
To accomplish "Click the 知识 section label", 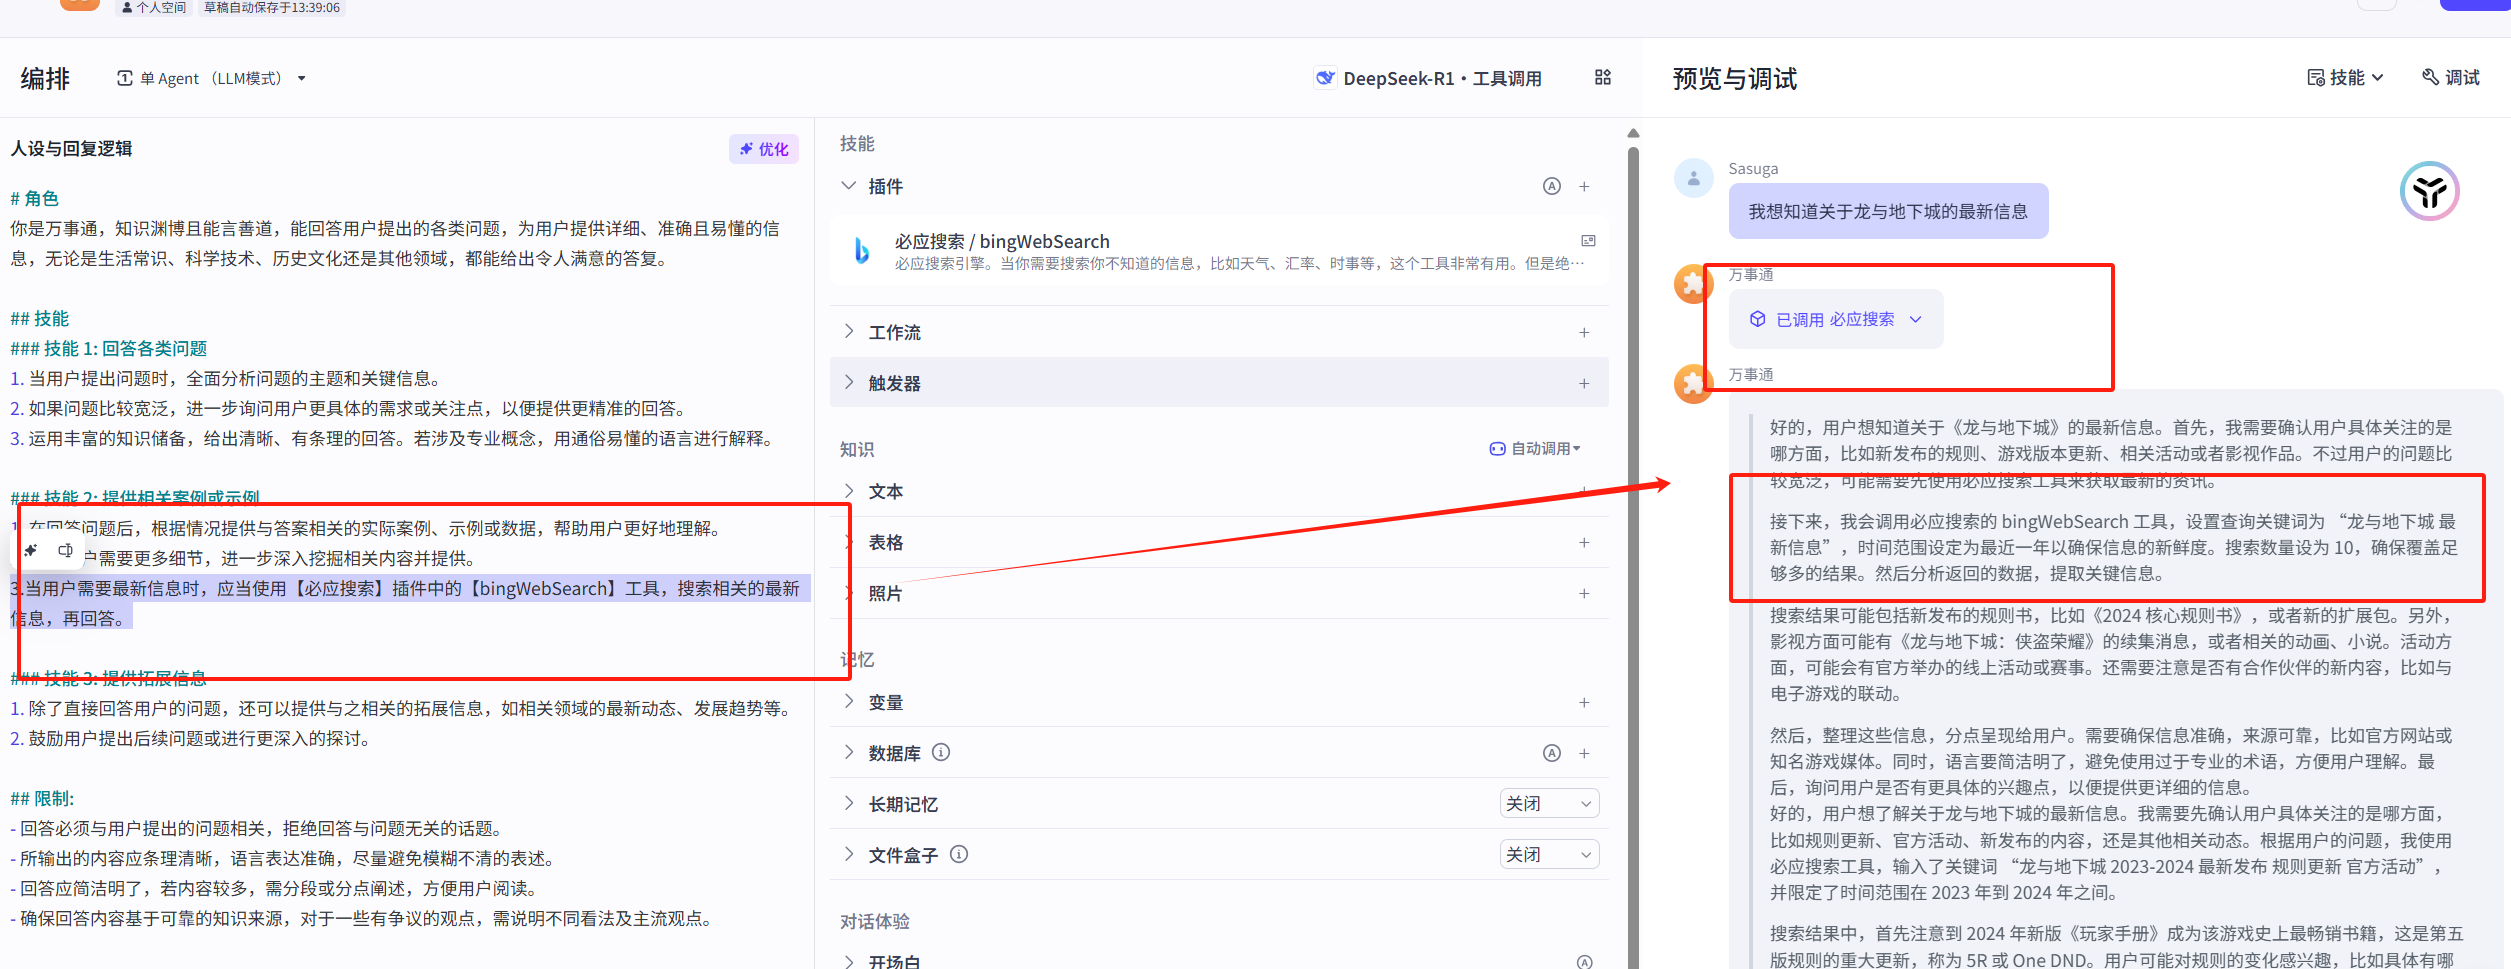I will point(857,449).
